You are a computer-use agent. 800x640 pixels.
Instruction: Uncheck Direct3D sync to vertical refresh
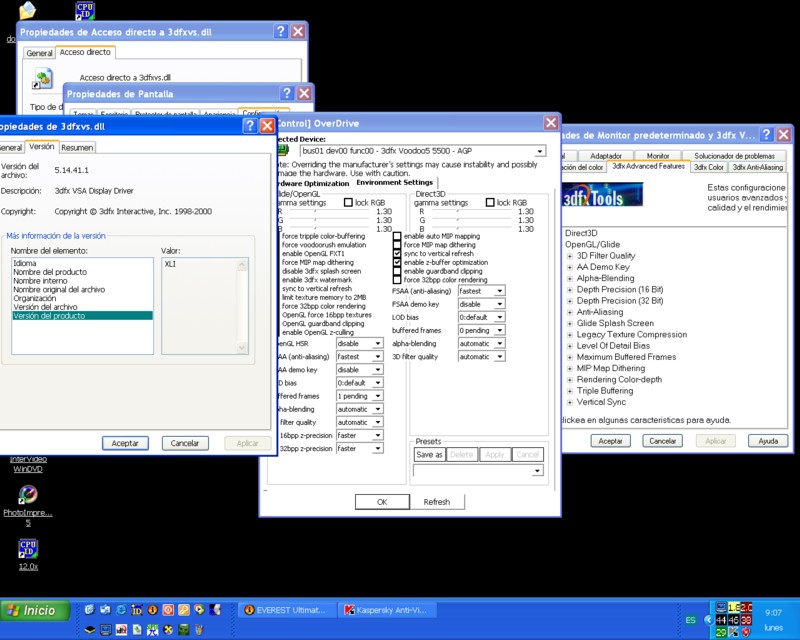397,254
